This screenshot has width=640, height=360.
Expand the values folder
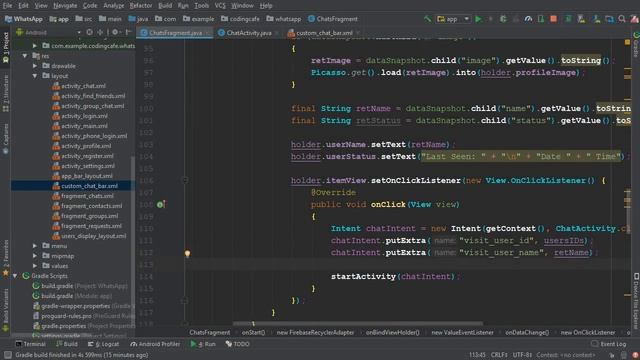point(35,266)
